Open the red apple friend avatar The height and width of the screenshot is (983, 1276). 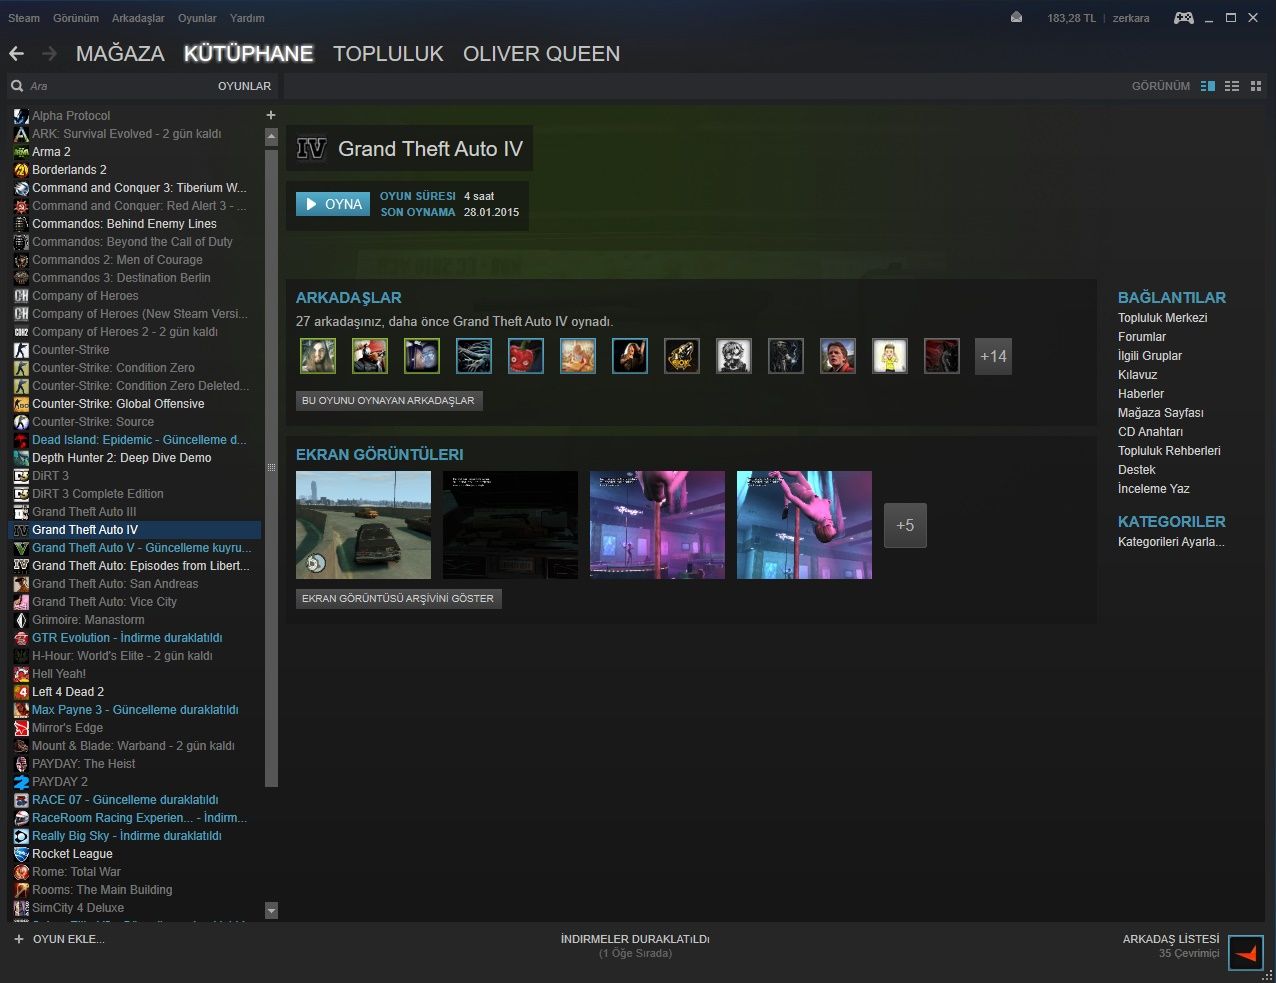(526, 356)
